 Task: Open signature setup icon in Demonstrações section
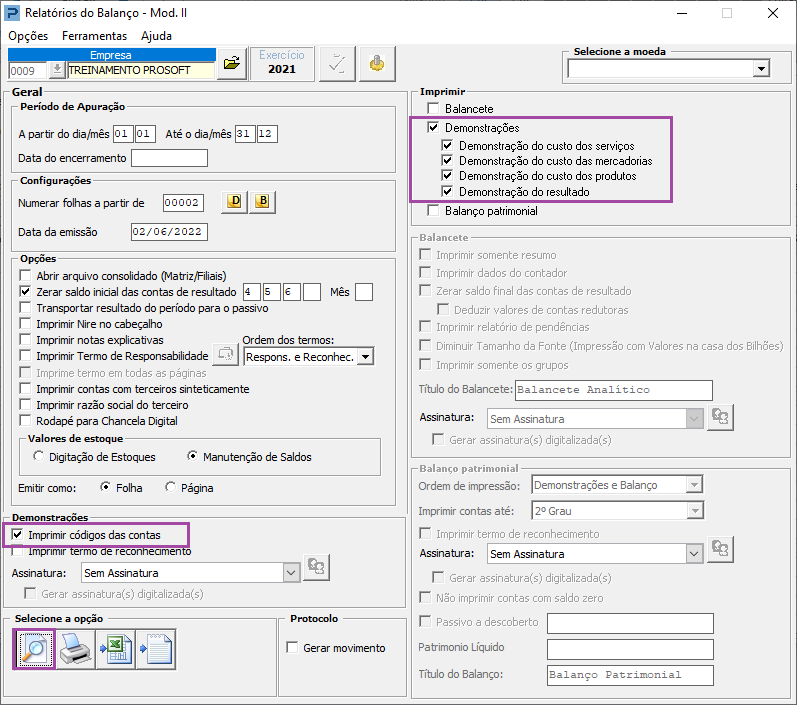tap(316, 567)
